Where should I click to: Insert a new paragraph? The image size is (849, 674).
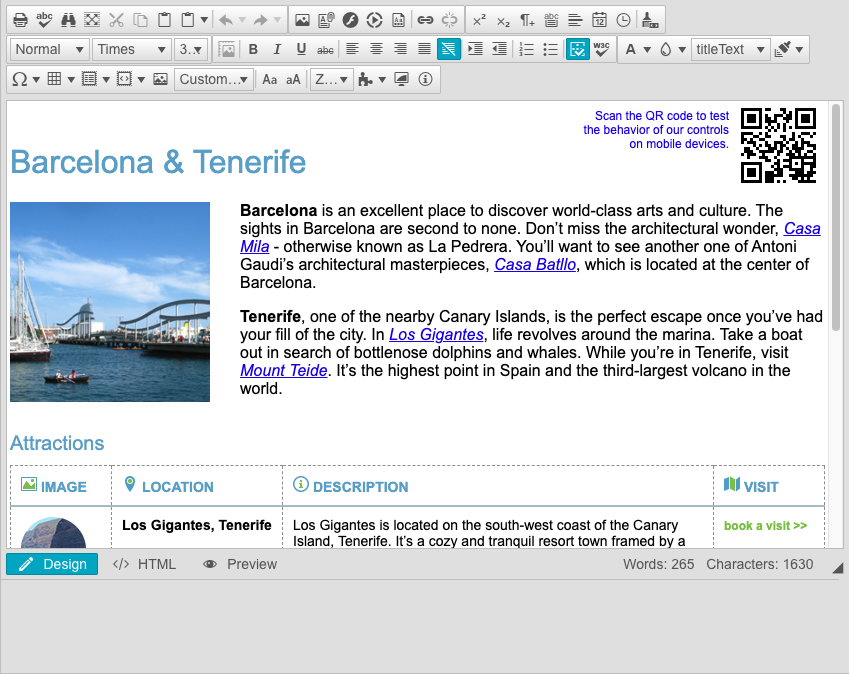(527, 21)
